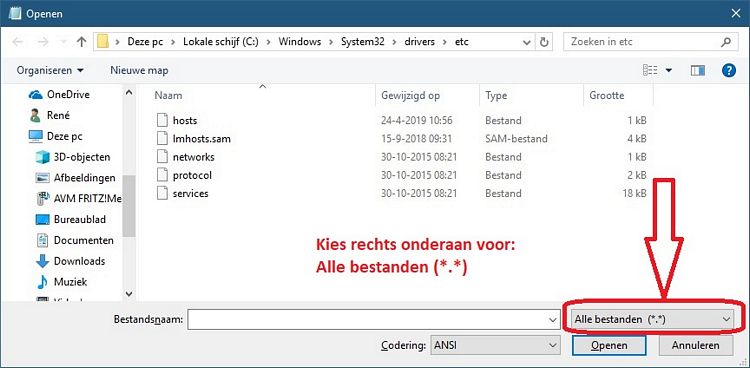Image resolution: width=750 pixels, height=368 pixels.
Task: Open the Help question mark icon
Action: (x=728, y=70)
